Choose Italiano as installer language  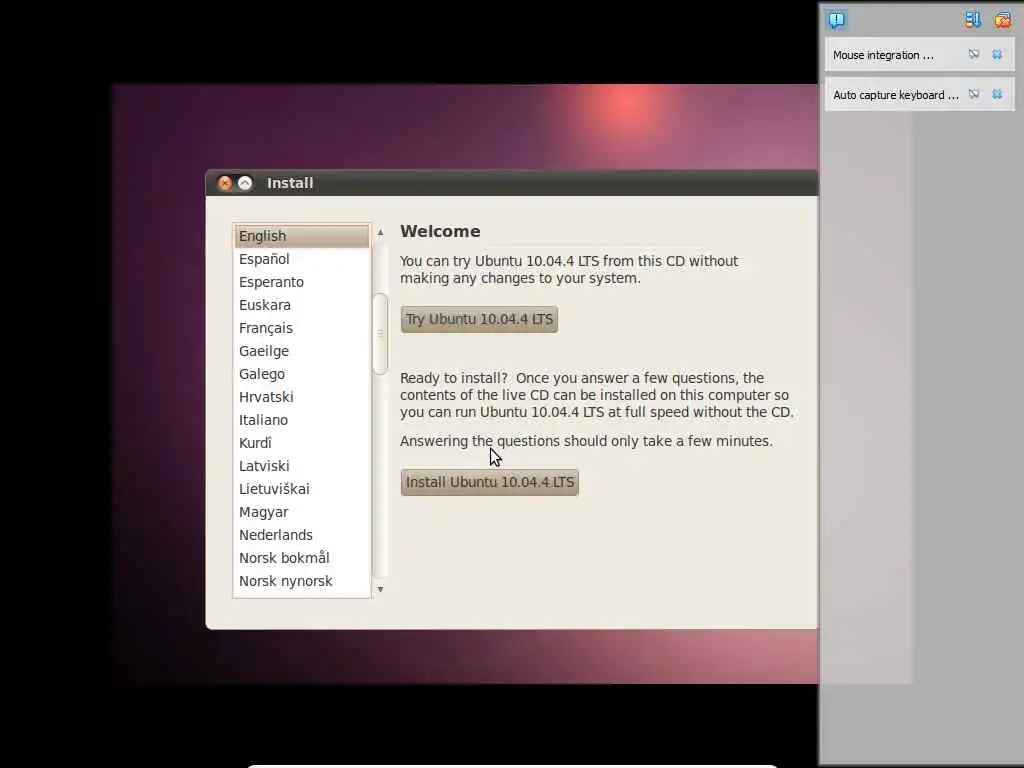(x=302, y=420)
